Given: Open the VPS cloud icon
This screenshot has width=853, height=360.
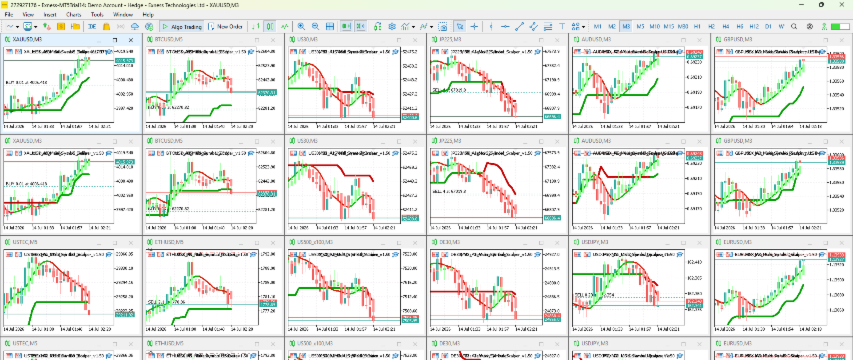Looking at the screenshot, I should tap(135, 26).
